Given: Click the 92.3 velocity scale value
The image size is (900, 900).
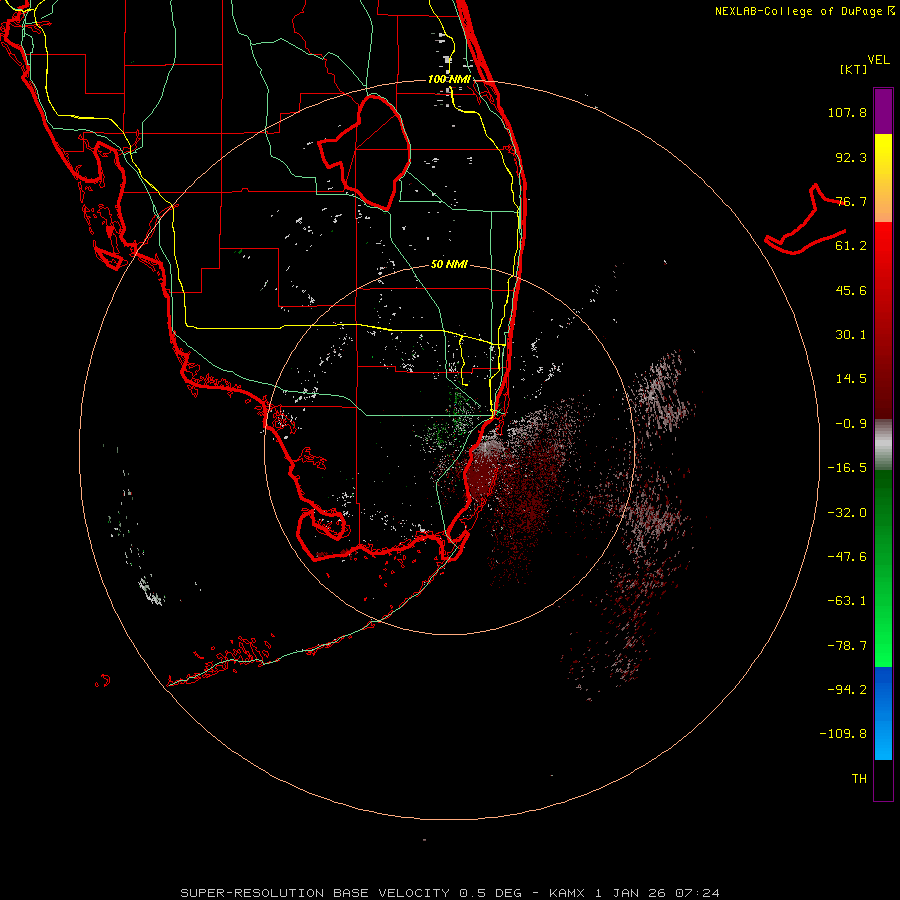Looking at the screenshot, I should tap(851, 157).
